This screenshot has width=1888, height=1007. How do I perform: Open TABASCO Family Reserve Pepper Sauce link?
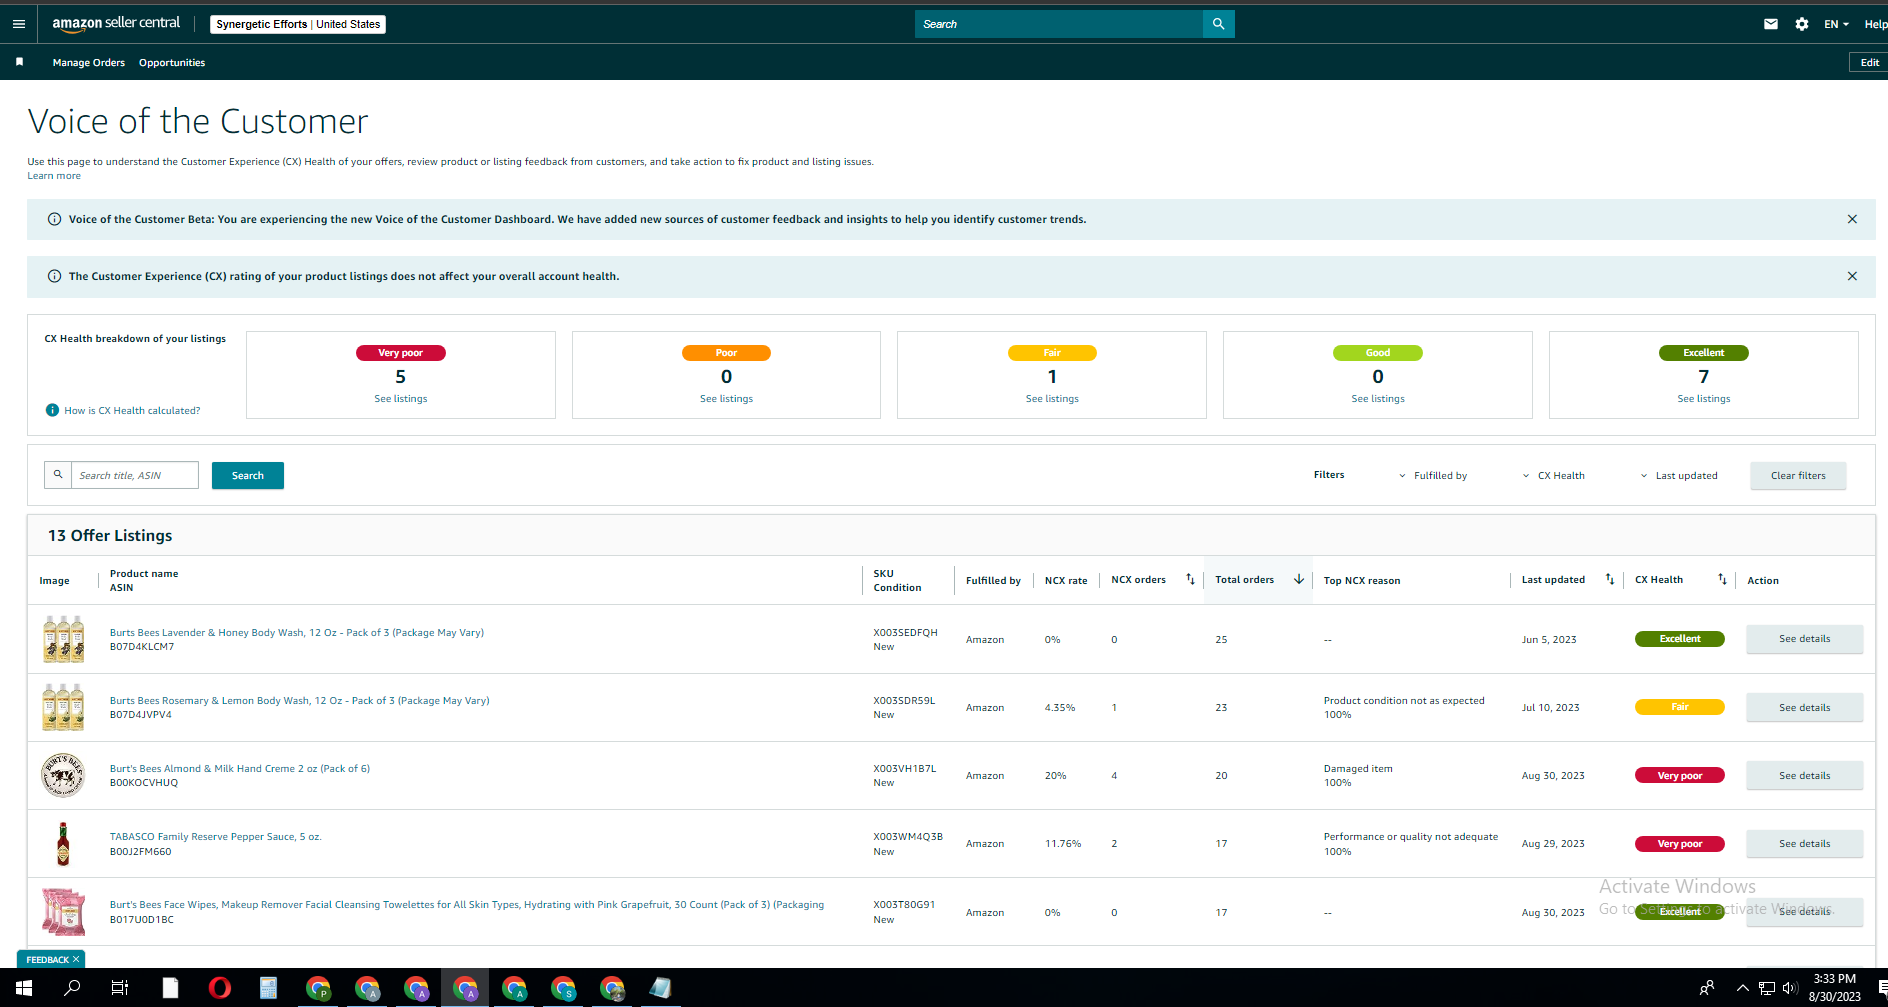point(216,836)
